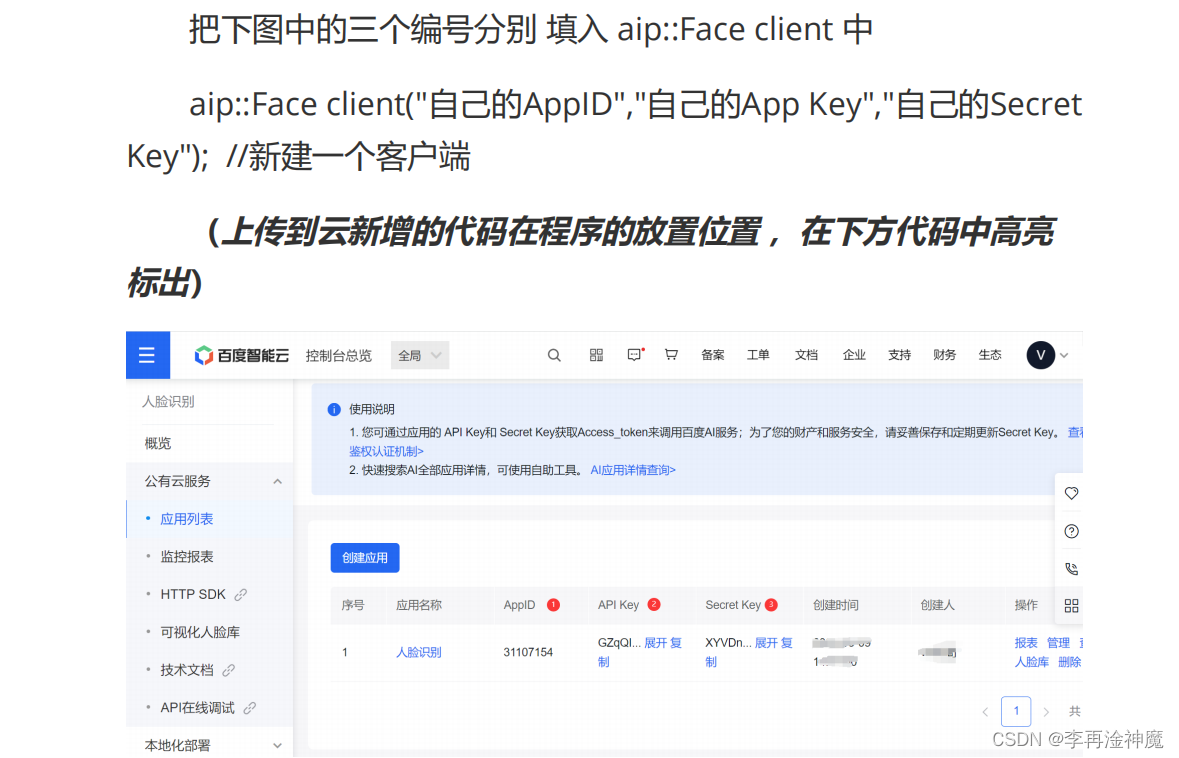Screen dimensions: 1179x758
Task: Open API在线调试 in the sidebar
Action: point(197,708)
